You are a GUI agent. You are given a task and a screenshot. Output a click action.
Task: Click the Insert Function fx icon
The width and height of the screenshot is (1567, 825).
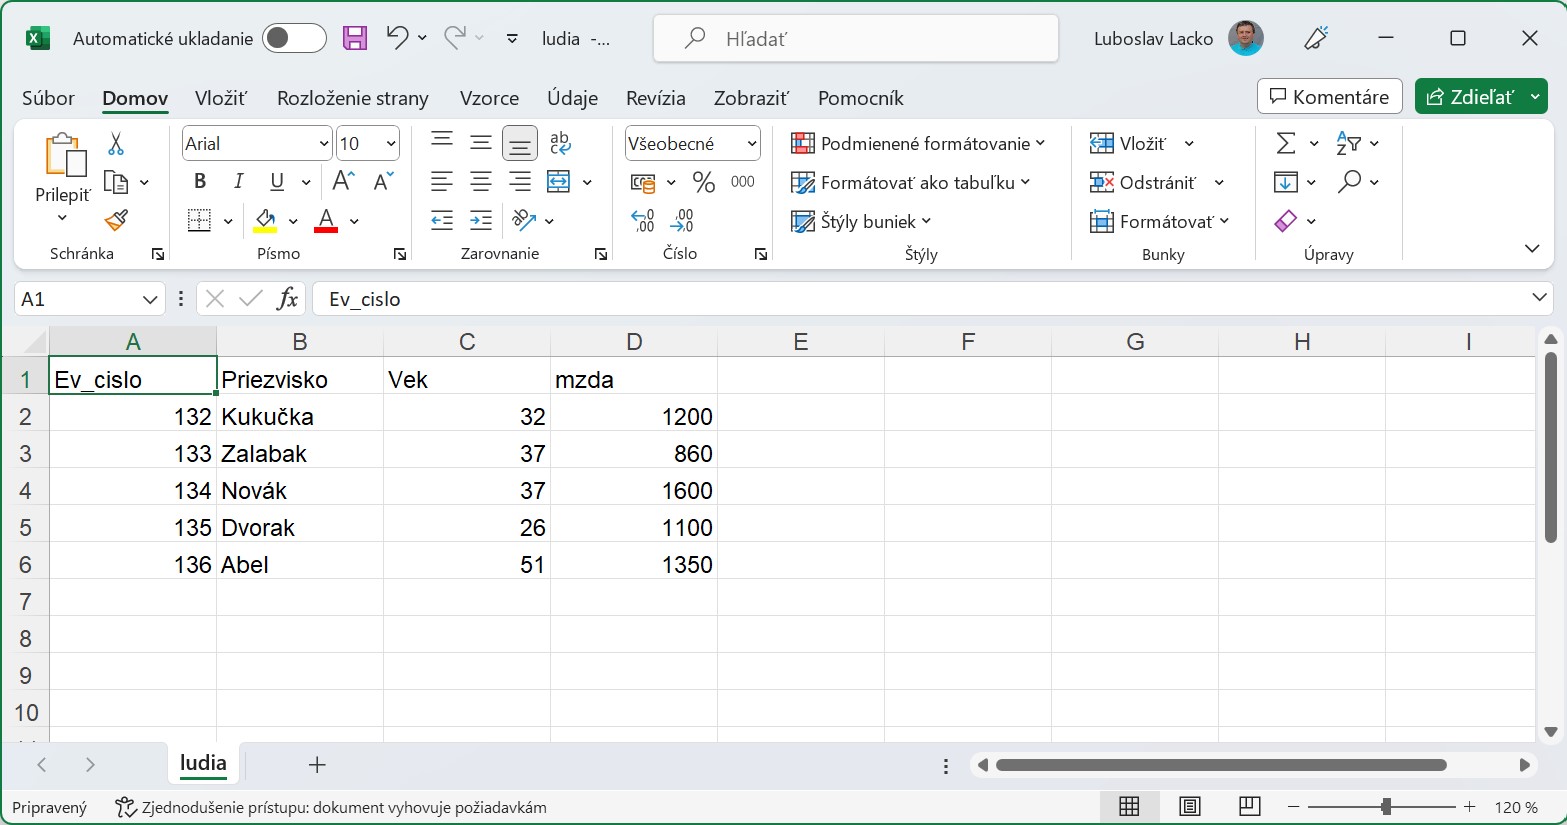pyautogui.click(x=287, y=299)
